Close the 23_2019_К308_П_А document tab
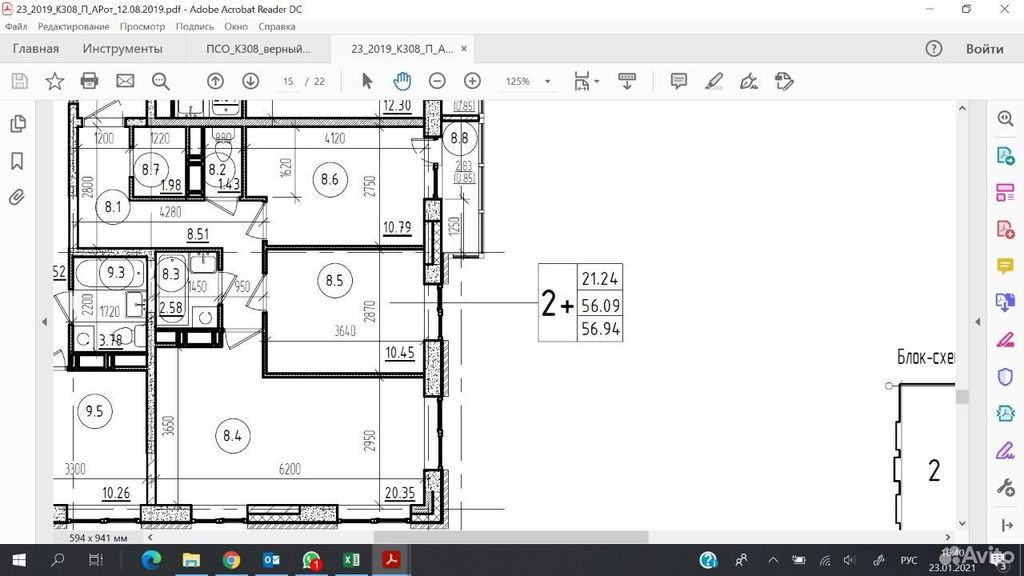 point(464,48)
